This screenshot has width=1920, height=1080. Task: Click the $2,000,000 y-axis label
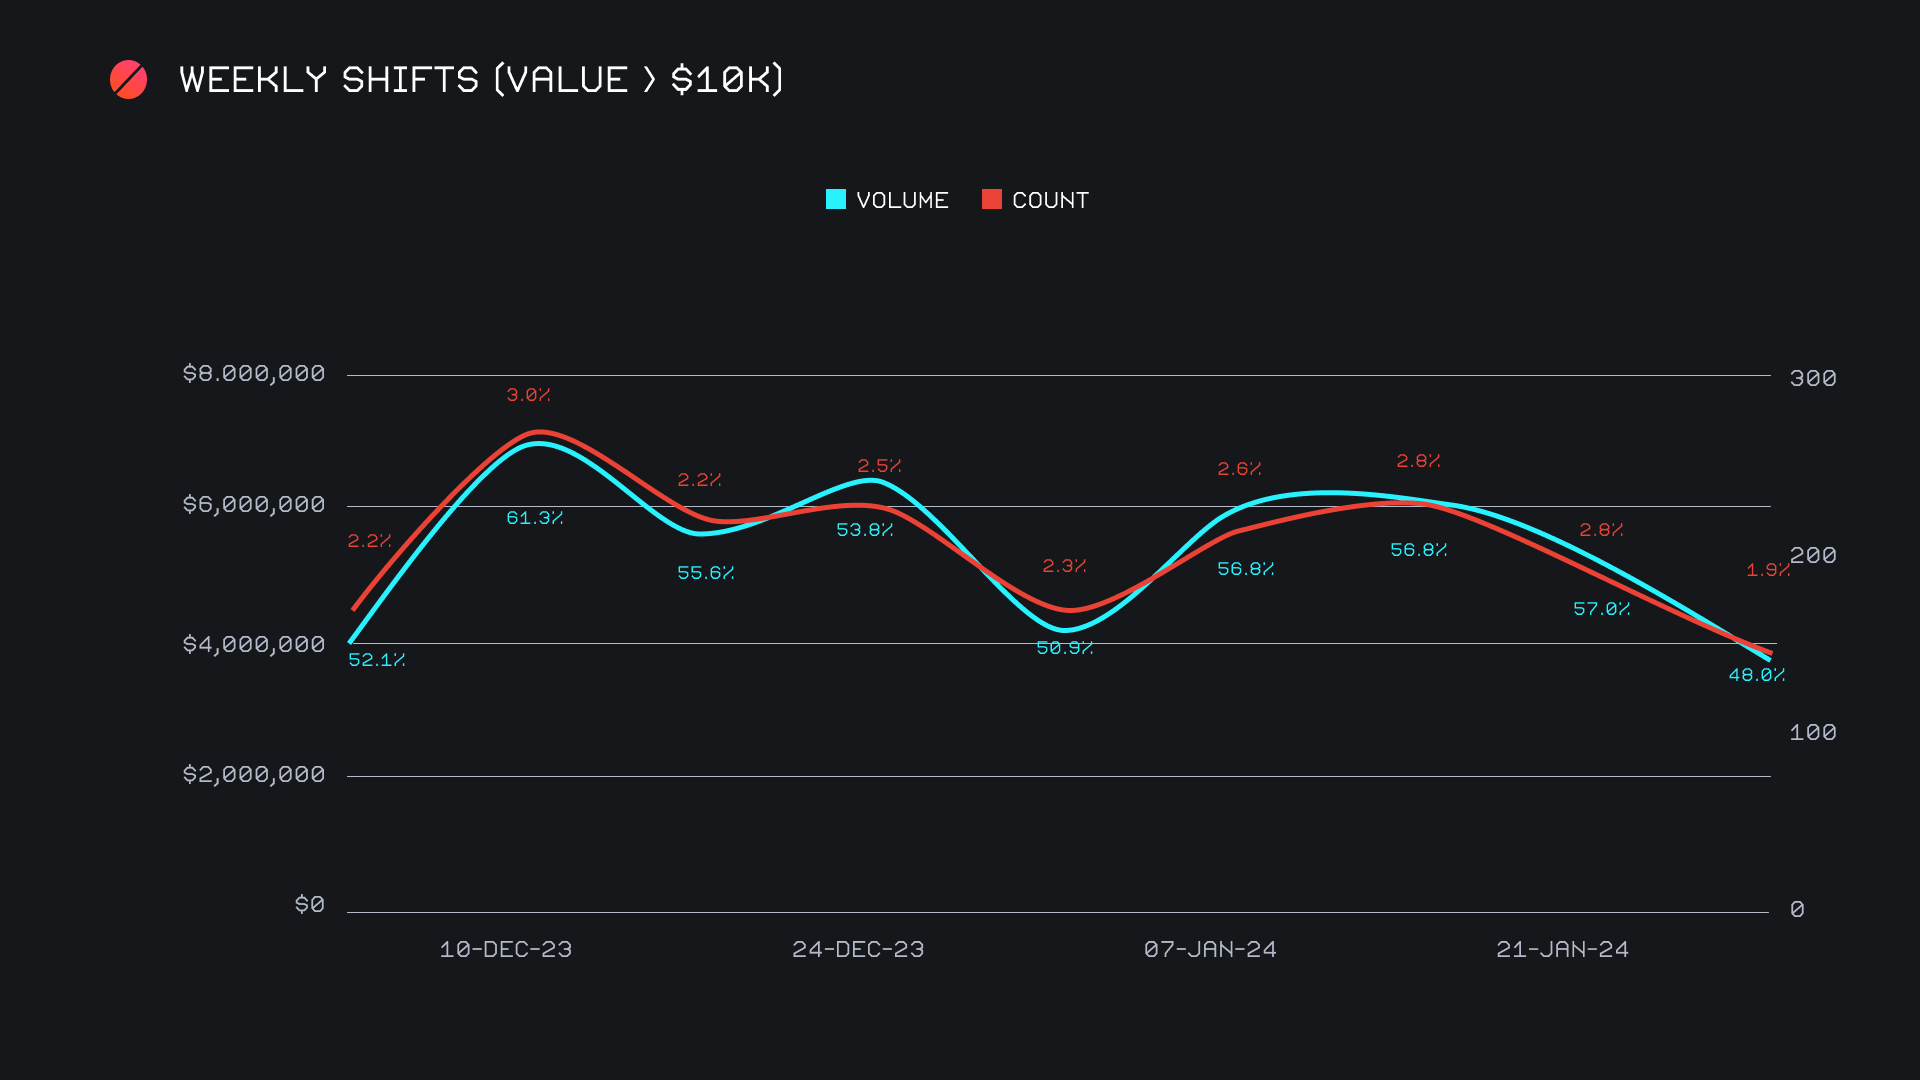(254, 774)
